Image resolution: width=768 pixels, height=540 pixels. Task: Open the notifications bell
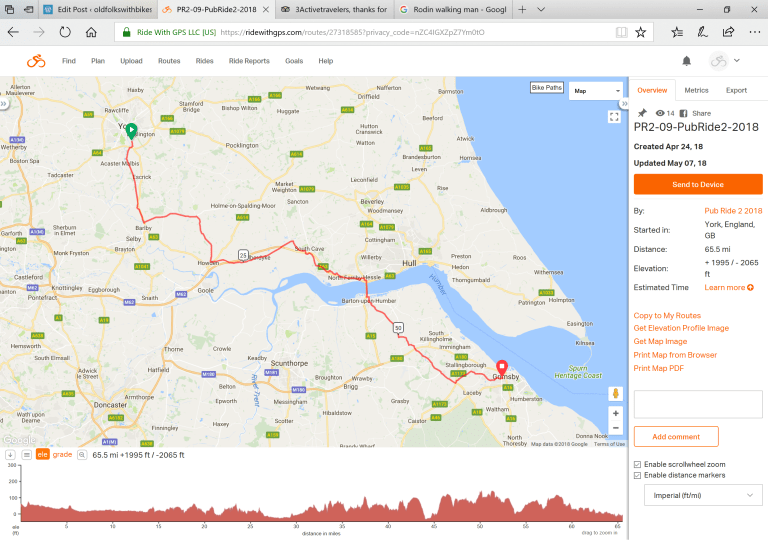pyautogui.click(x=687, y=61)
